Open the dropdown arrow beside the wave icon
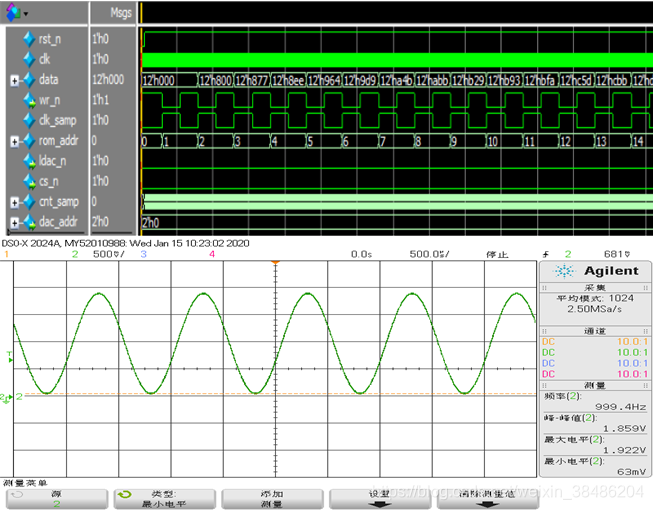 (25, 14)
